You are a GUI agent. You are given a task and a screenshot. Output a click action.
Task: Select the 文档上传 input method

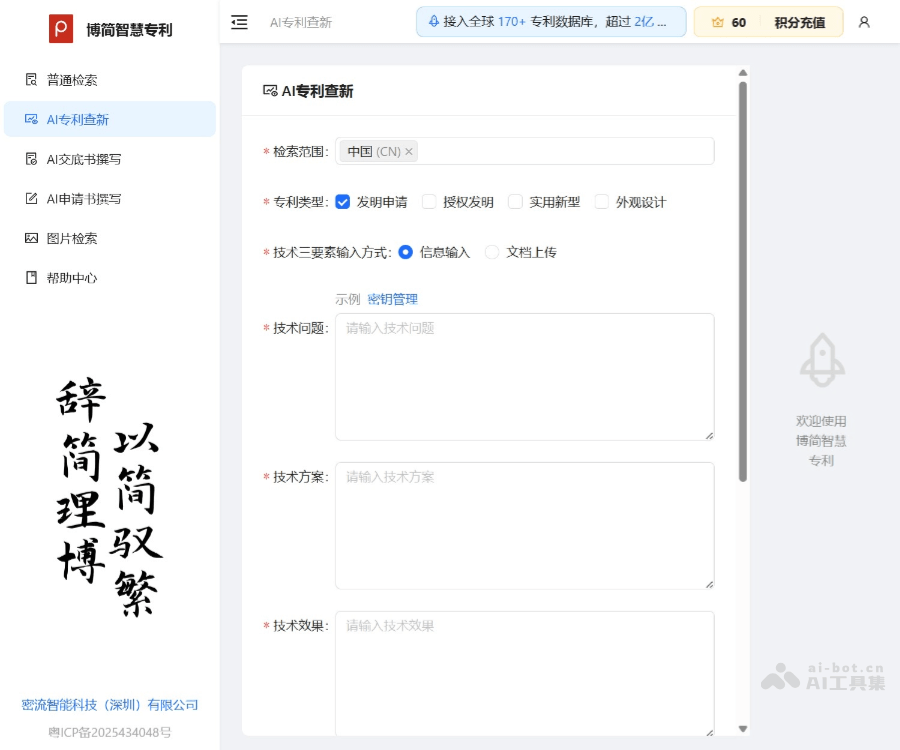coord(491,252)
